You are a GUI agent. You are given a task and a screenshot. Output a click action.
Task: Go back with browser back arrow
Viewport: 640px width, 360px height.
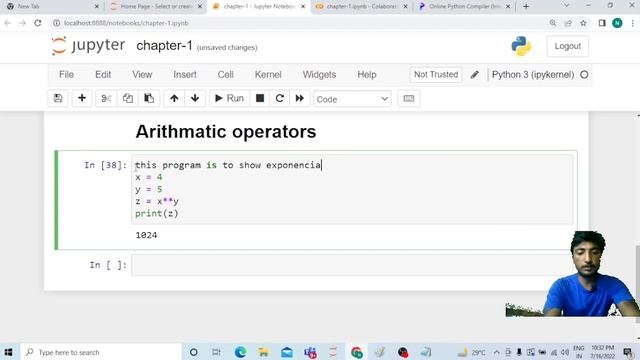click(x=7, y=23)
